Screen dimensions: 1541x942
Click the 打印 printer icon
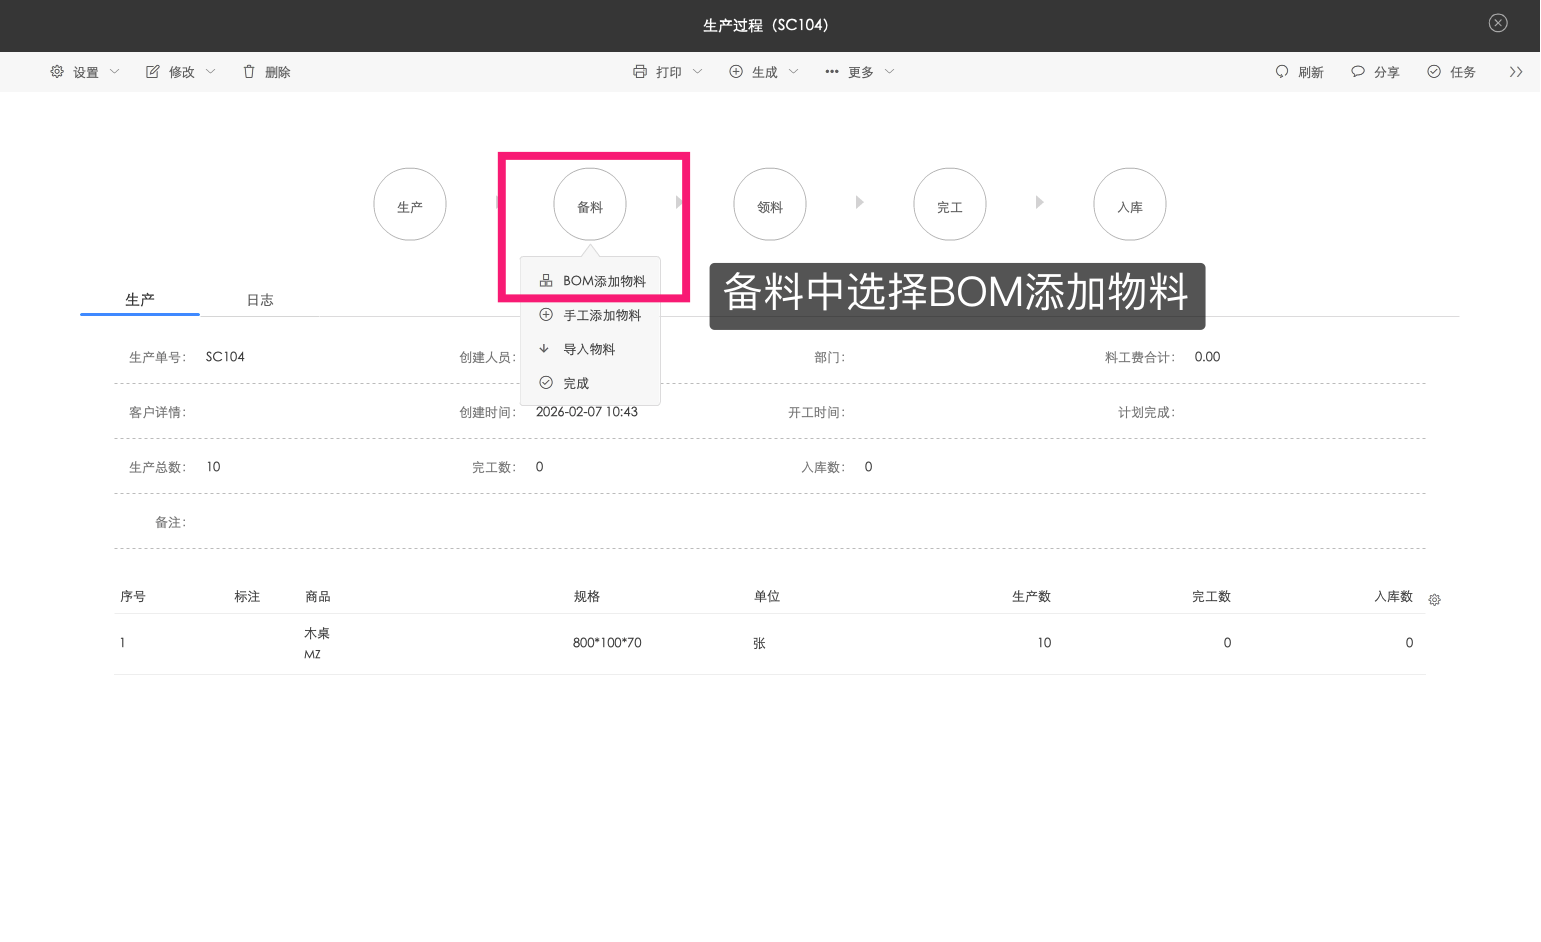[x=640, y=71]
